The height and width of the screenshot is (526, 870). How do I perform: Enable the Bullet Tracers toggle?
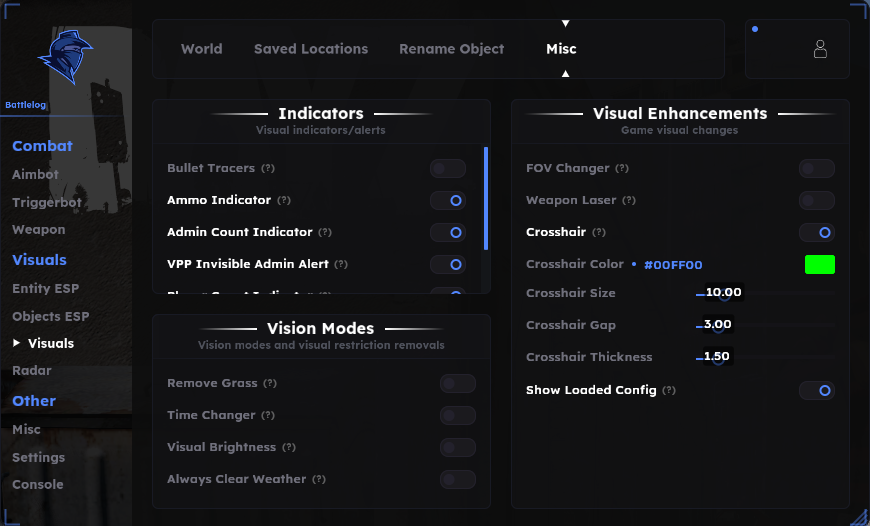tap(448, 169)
